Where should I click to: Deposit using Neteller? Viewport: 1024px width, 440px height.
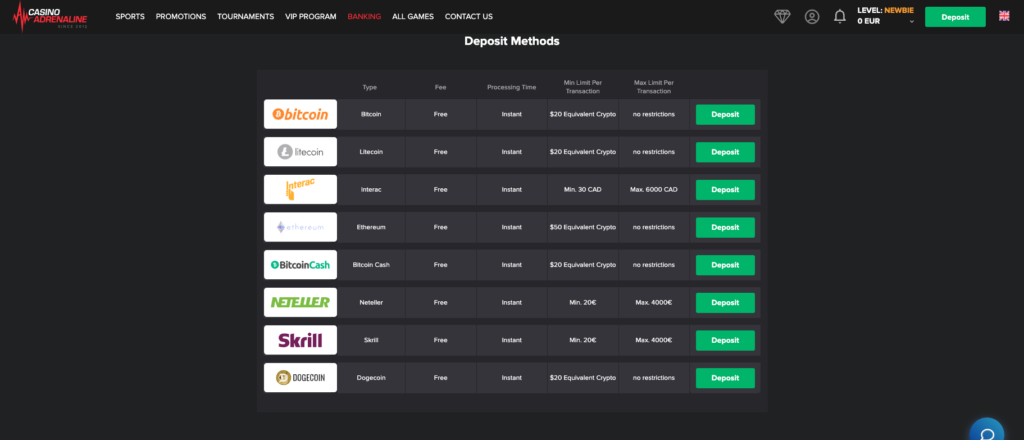tap(725, 303)
